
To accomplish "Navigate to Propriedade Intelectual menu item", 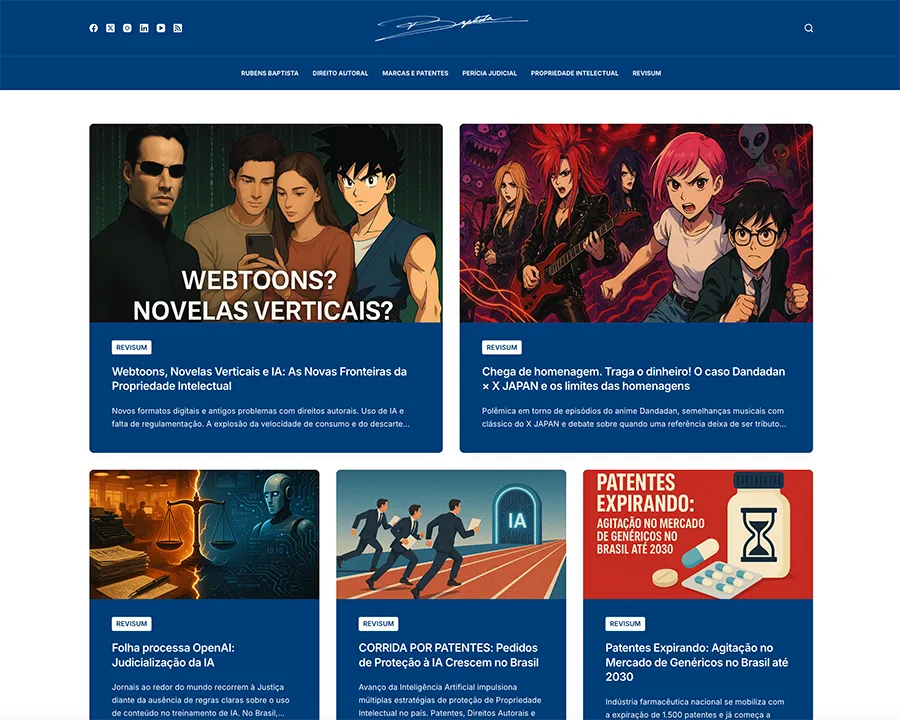I will click(x=574, y=73).
